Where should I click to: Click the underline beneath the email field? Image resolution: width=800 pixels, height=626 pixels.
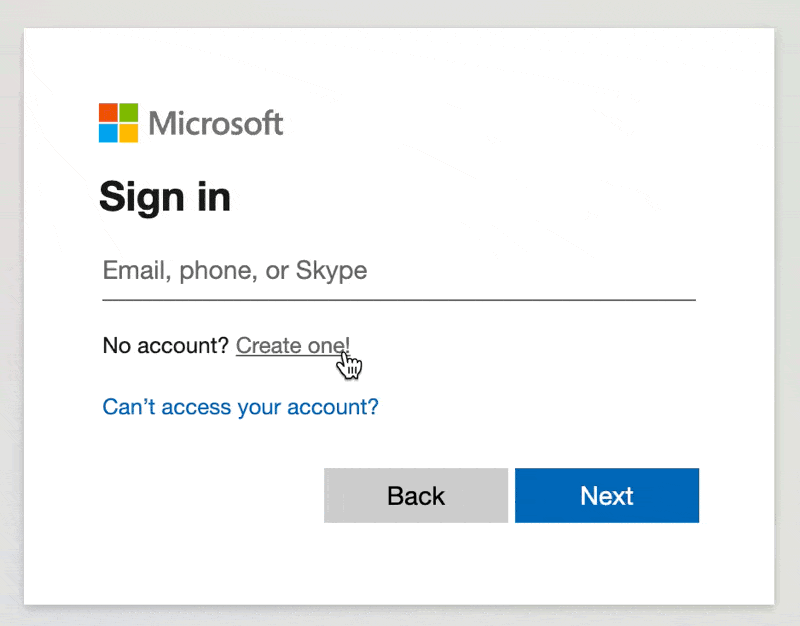(399, 300)
